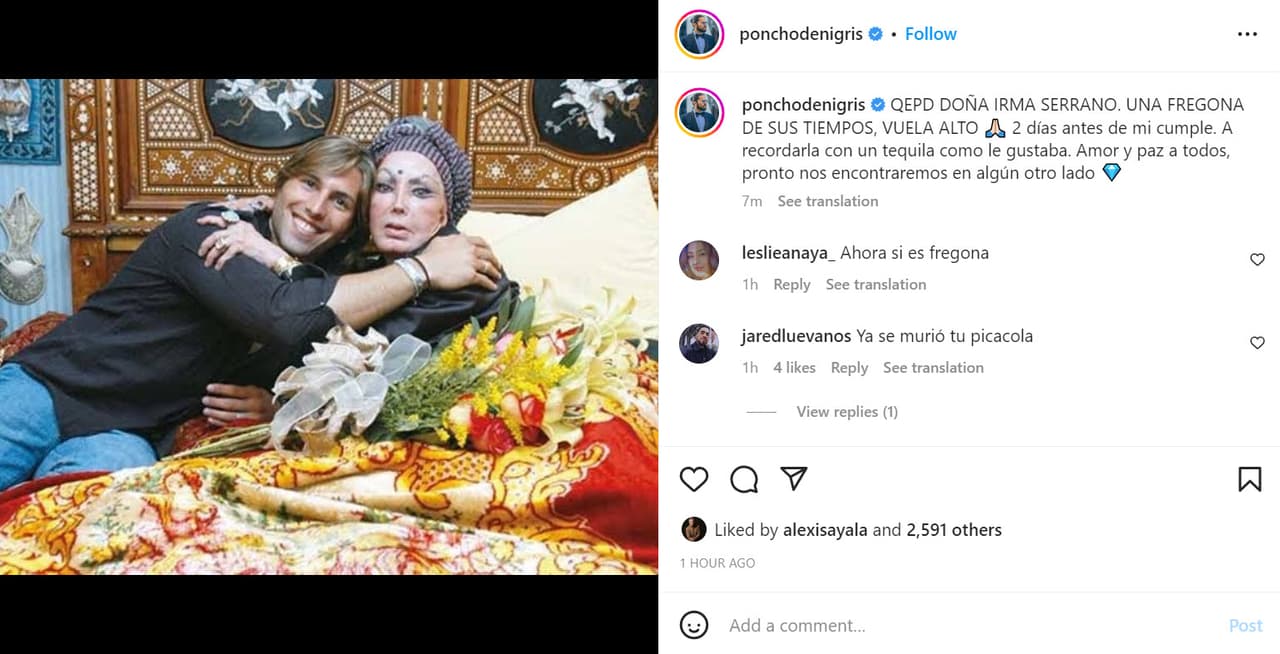Click the Add a comment input field

[850, 624]
